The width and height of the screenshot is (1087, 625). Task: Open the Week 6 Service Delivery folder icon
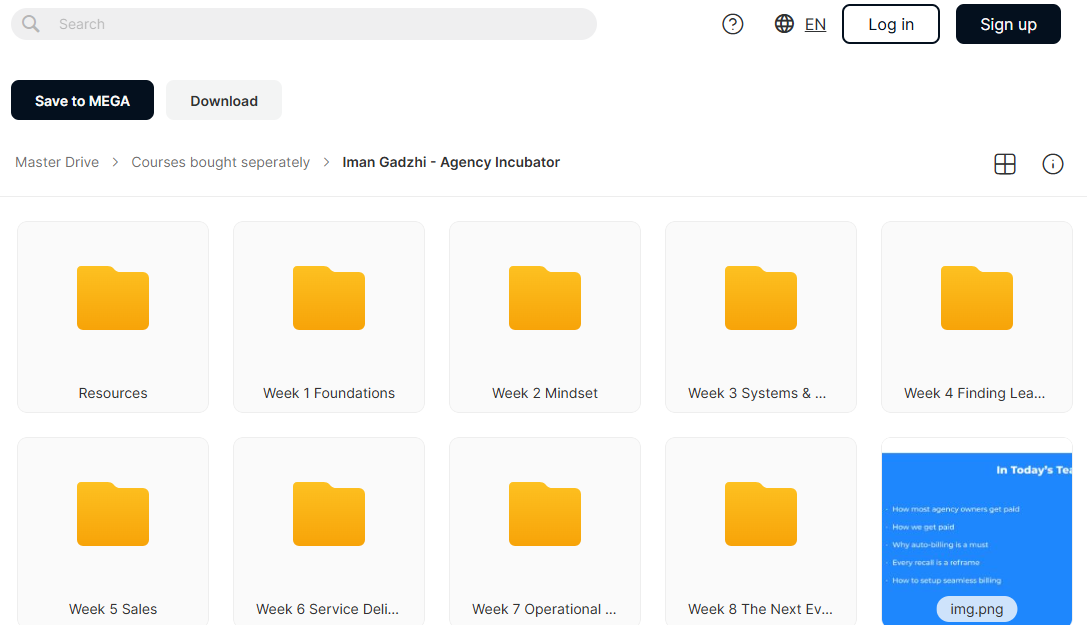click(329, 514)
